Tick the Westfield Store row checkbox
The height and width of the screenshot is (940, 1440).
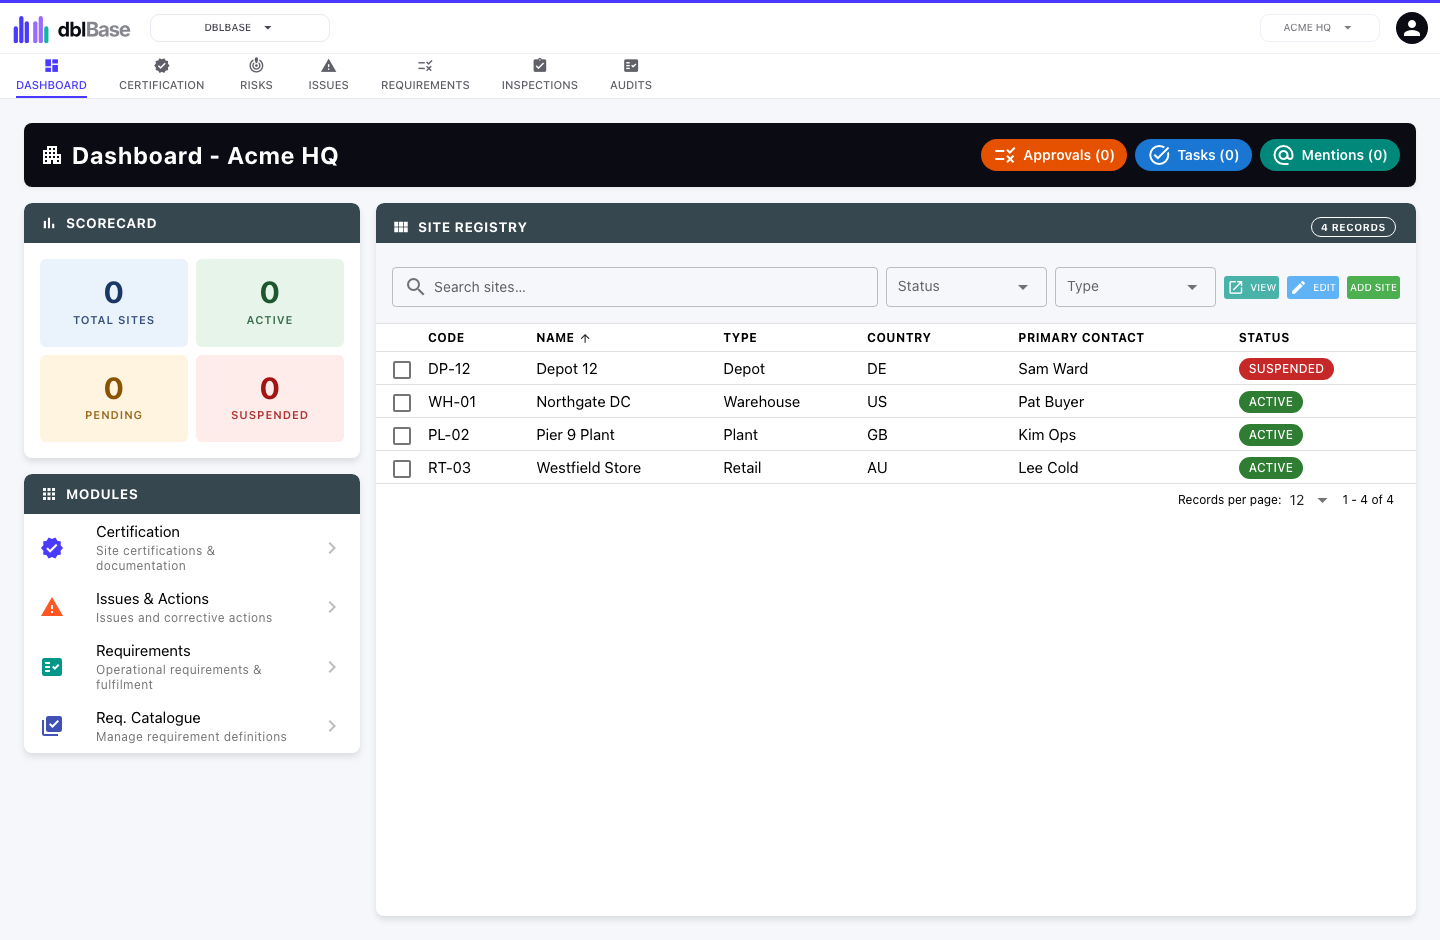[x=402, y=469]
